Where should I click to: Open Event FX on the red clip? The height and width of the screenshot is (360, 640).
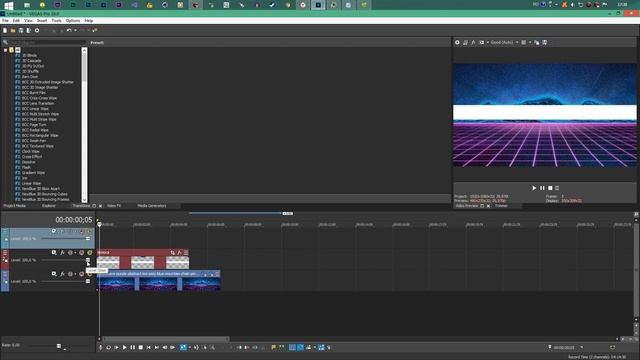click(179, 253)
